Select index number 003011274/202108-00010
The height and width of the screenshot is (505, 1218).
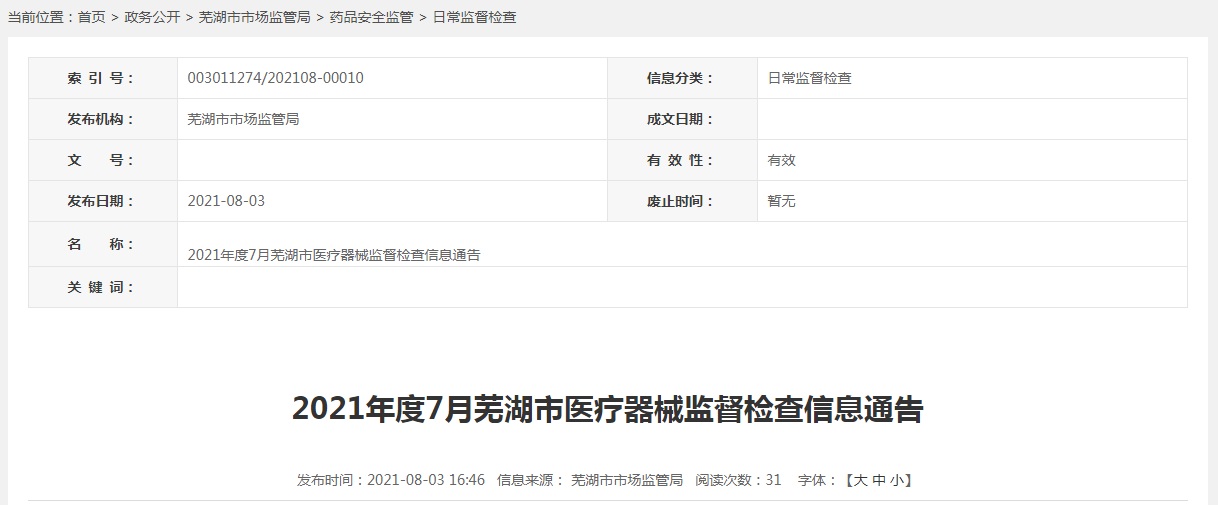click(276, 78)
